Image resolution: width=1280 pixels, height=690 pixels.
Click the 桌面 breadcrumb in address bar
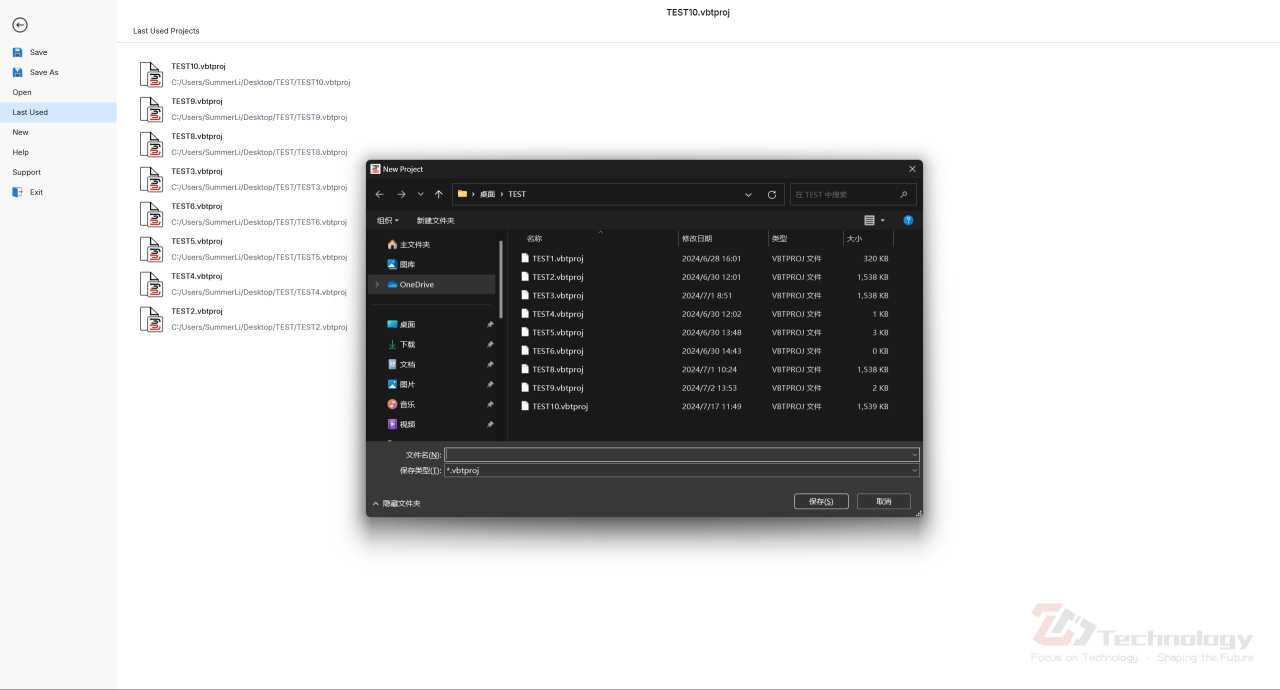click(x=488, y=194)
